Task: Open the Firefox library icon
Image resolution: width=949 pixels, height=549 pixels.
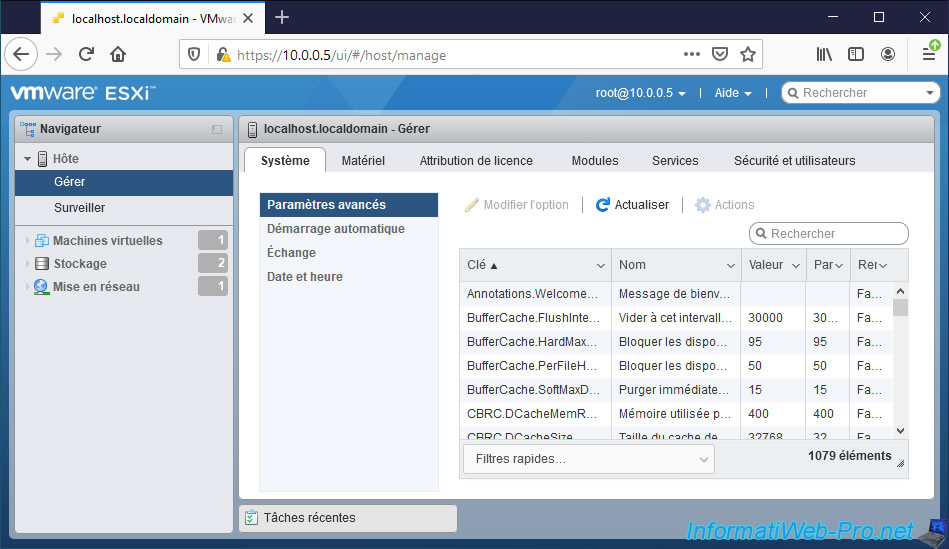Action: click(824, 54)
